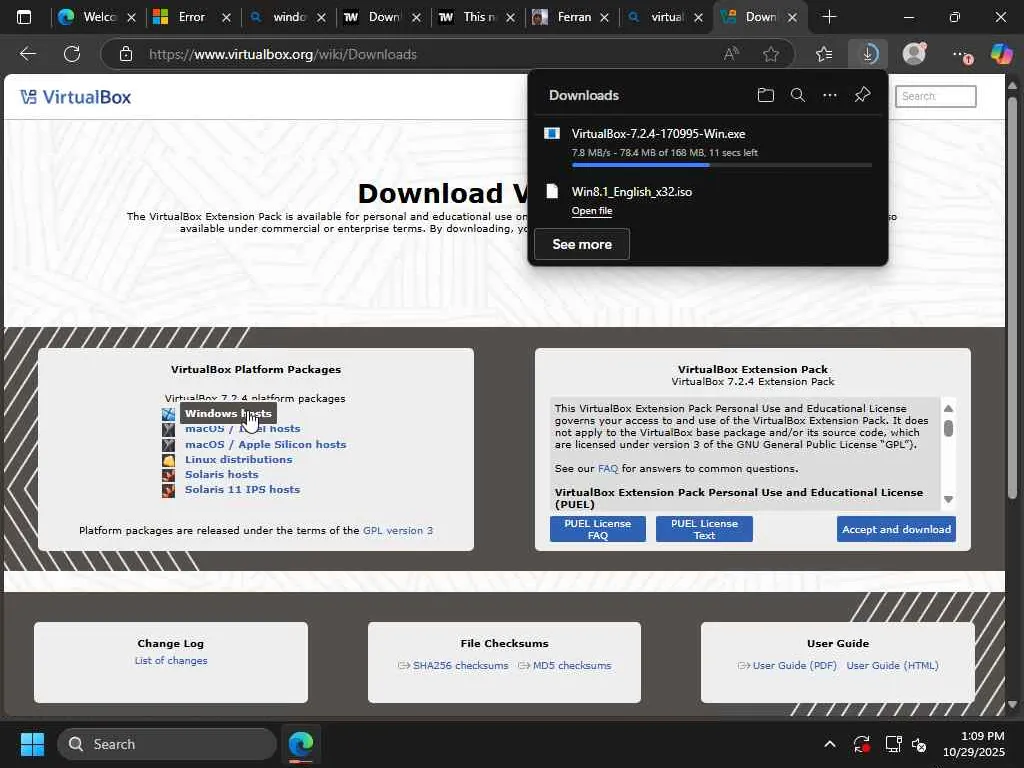This screenshot has height=768, width=1024.
Task: Toggle the Downloads toolbar button
Action: [x=869, y=54]
